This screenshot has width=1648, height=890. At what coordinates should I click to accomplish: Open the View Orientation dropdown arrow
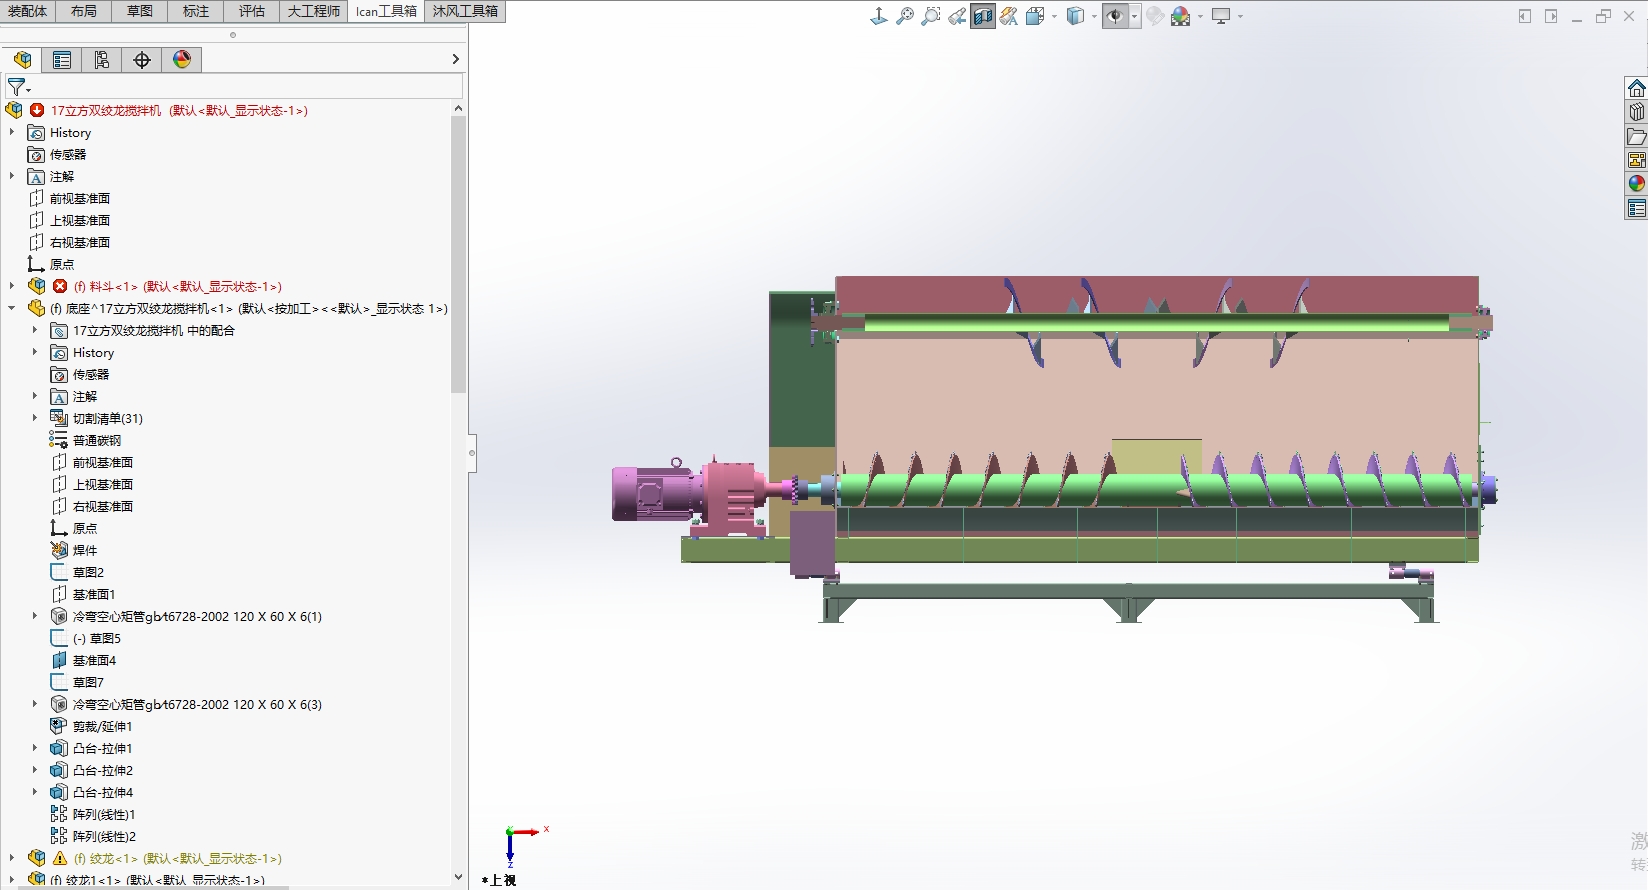(1054, 16)
